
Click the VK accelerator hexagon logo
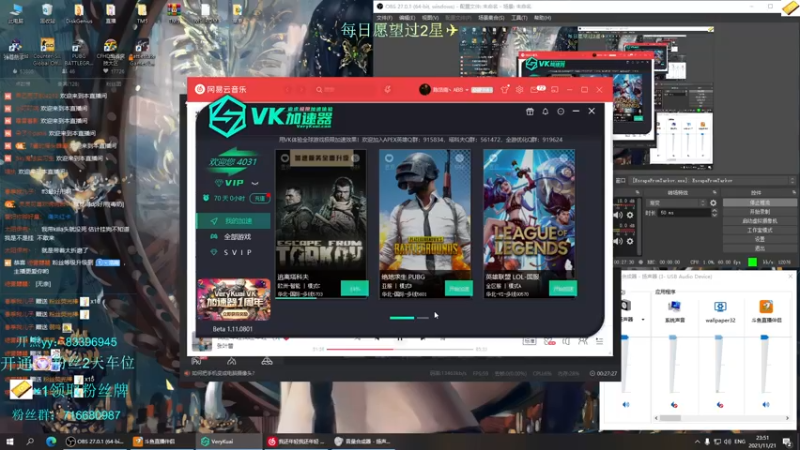tap(227, 117)
